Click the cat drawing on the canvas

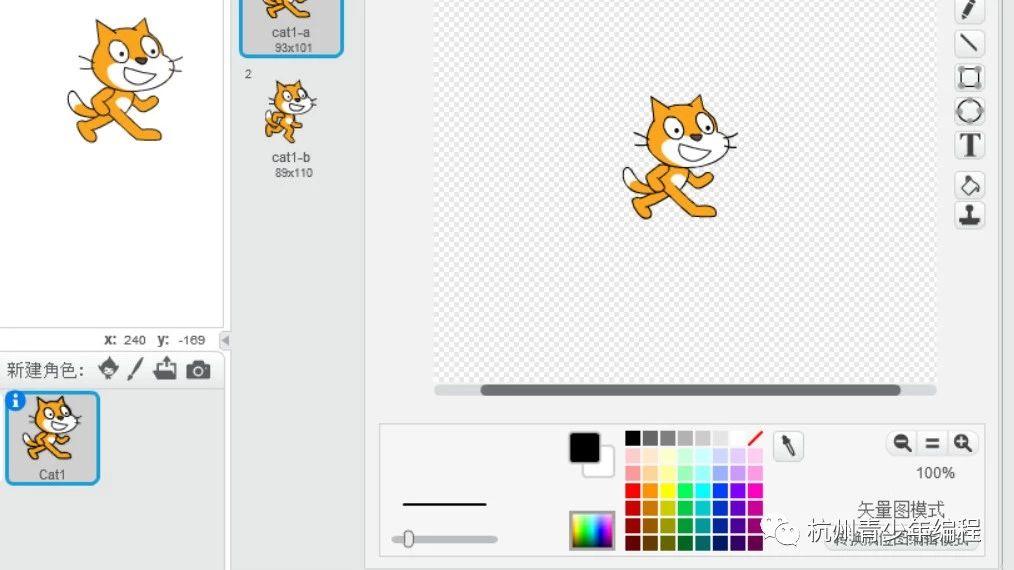pos(679,157)
